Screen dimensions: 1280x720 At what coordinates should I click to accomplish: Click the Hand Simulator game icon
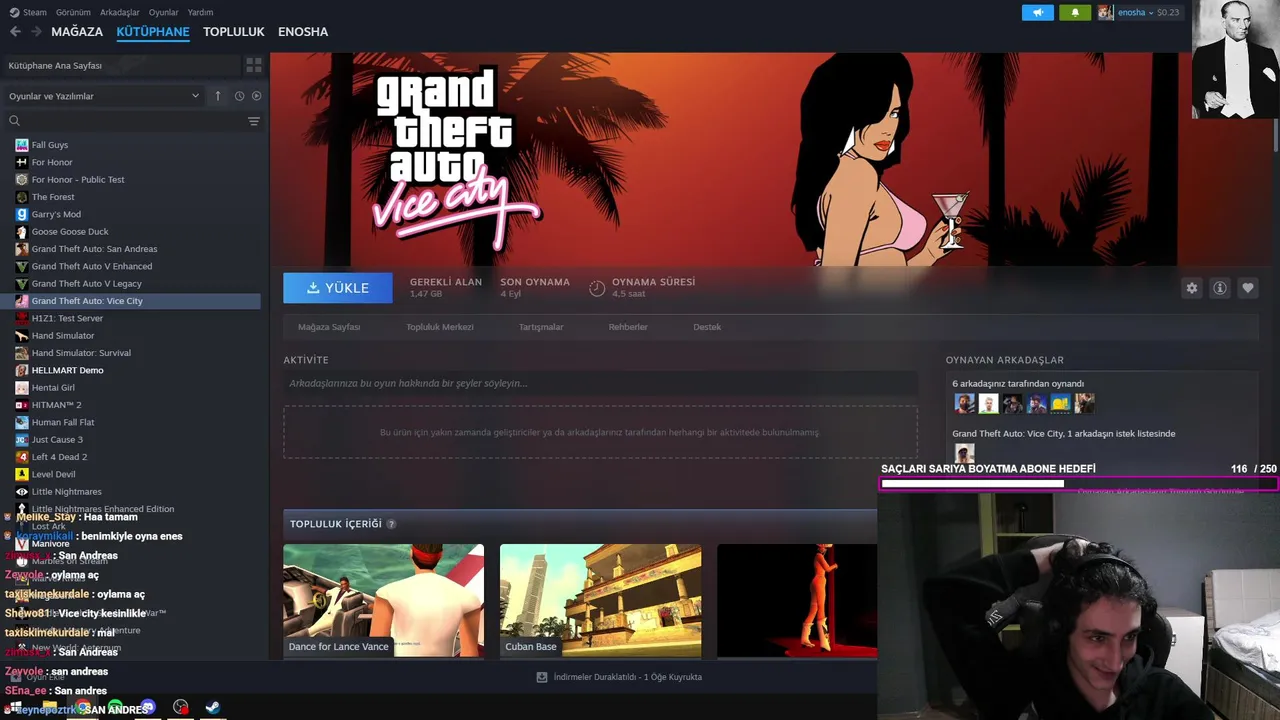pyautogui.click(x=22, y=336)
